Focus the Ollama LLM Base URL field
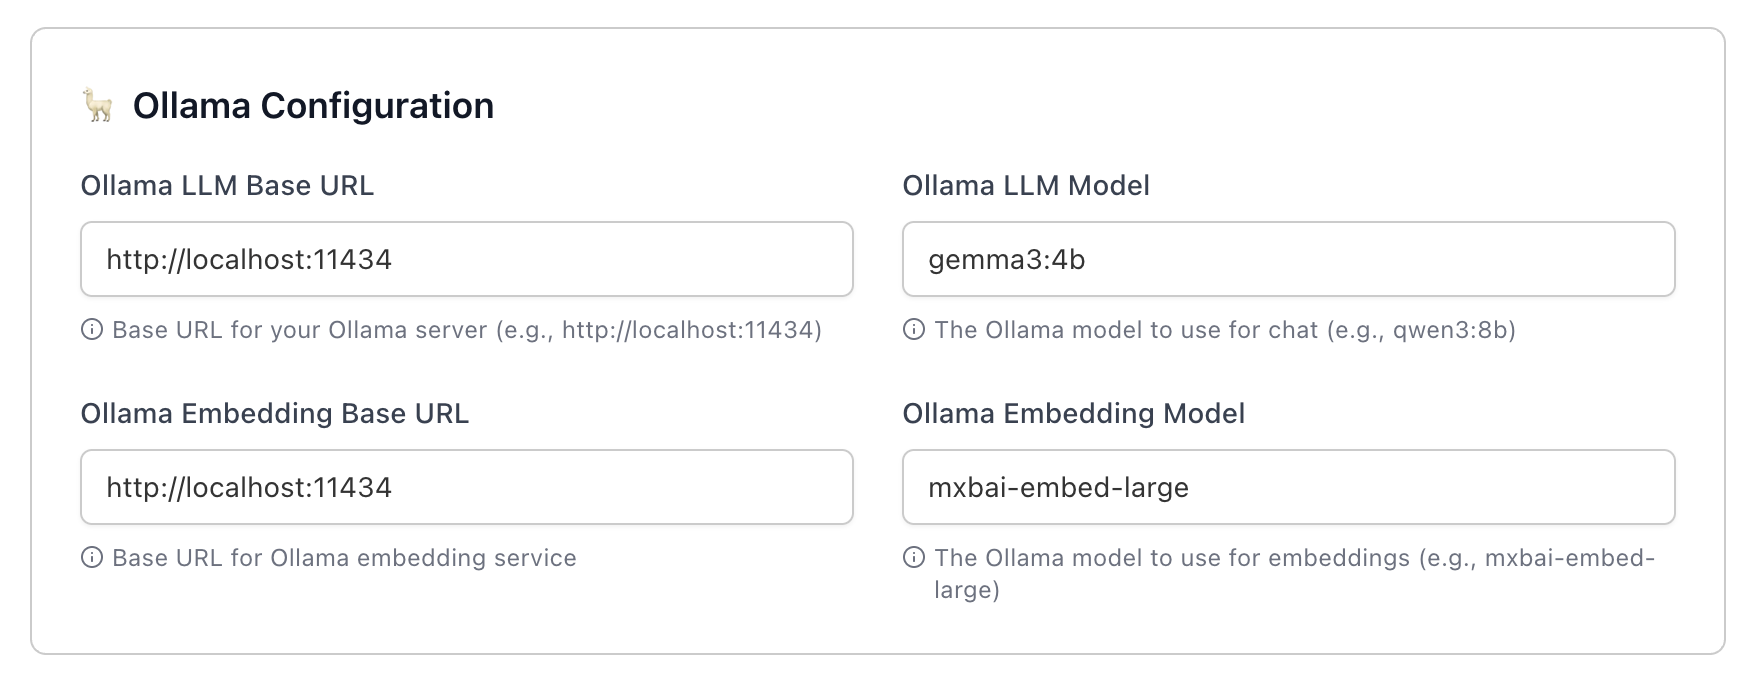Viewport: 1764px width, 698px height. [466, 259]
